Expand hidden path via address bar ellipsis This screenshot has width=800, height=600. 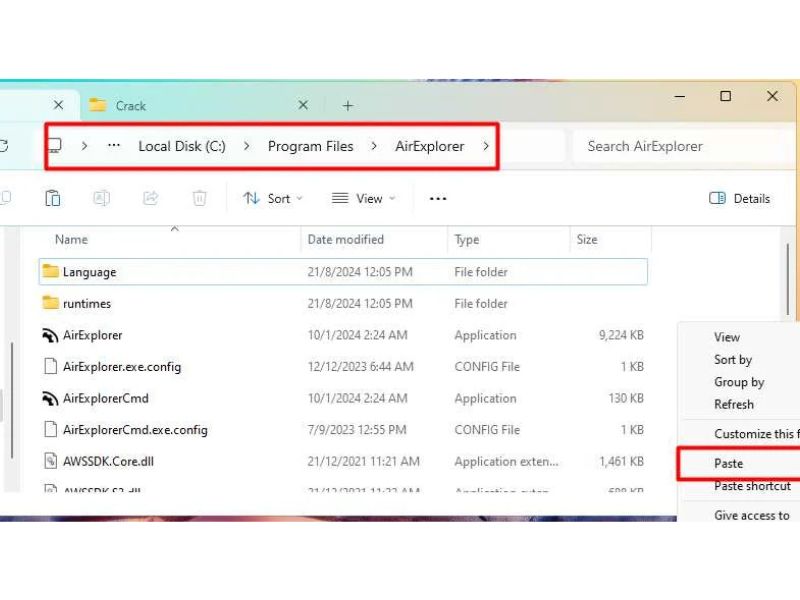[x=114, y=146]
